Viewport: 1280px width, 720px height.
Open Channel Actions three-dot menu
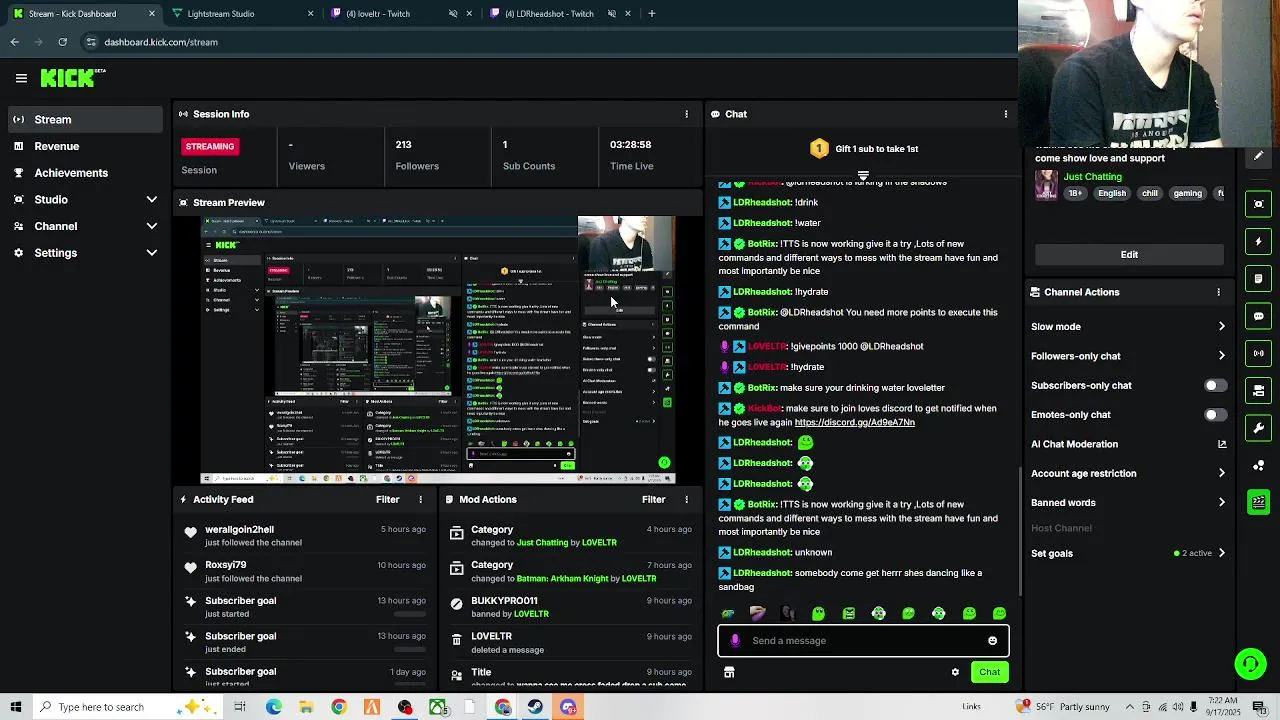pyautogui.click(x=1218, y=292)
